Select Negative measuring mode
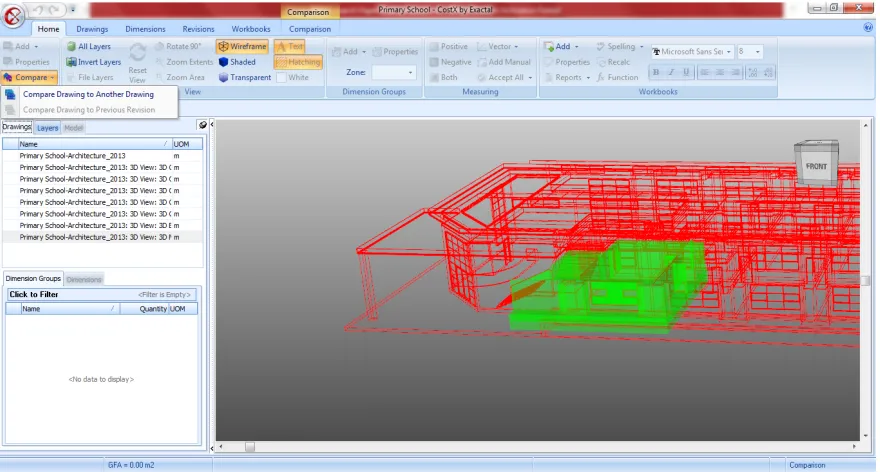Screen dimensions: 880x472 click(x=450, y=62)
